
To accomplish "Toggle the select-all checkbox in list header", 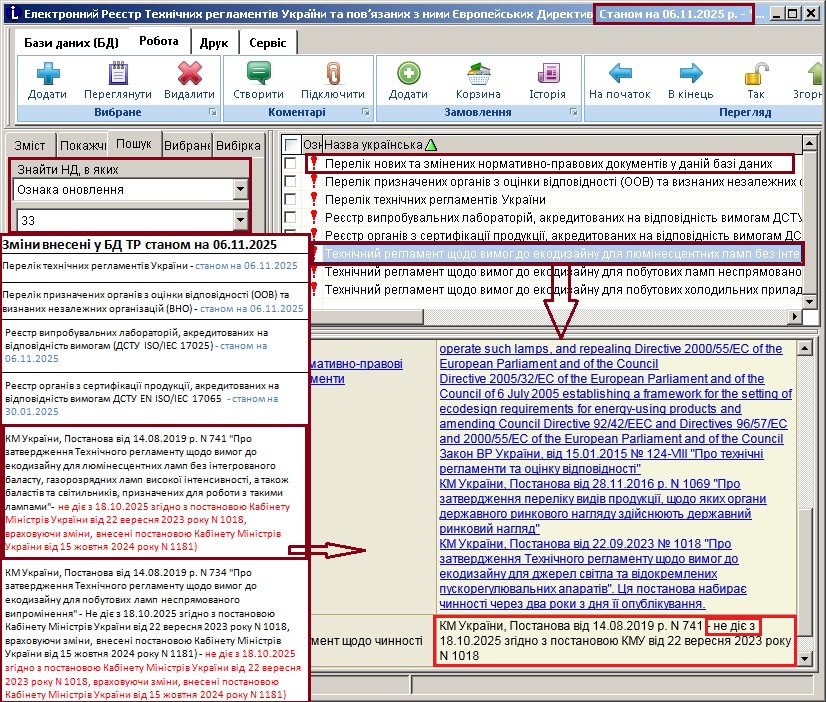I will coord(290,145).
